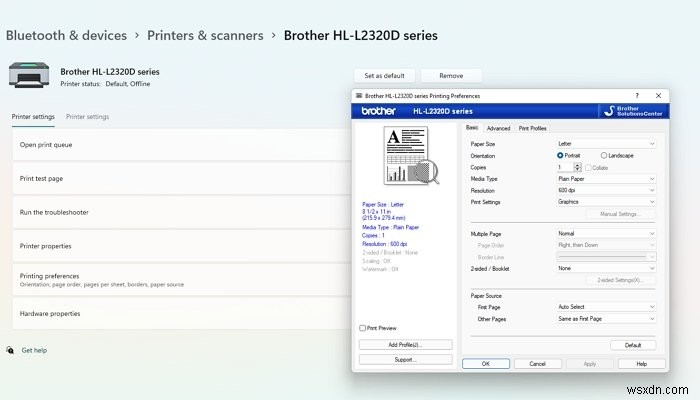Click the Set as default button

(x=384, y=75)
